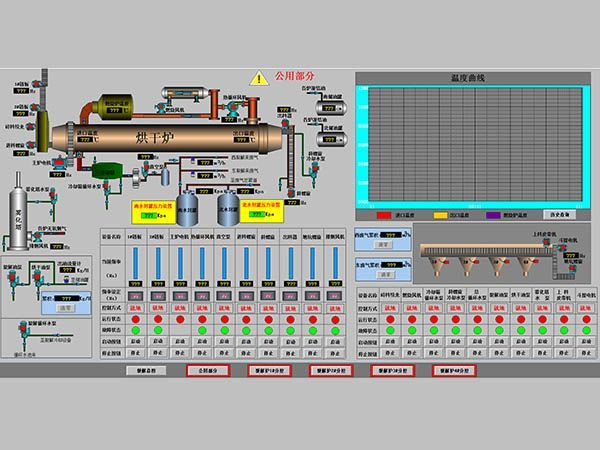Click the yellow outlet temperature legend swatch
This screenshot has width=600, height=450.
[440, 215]
